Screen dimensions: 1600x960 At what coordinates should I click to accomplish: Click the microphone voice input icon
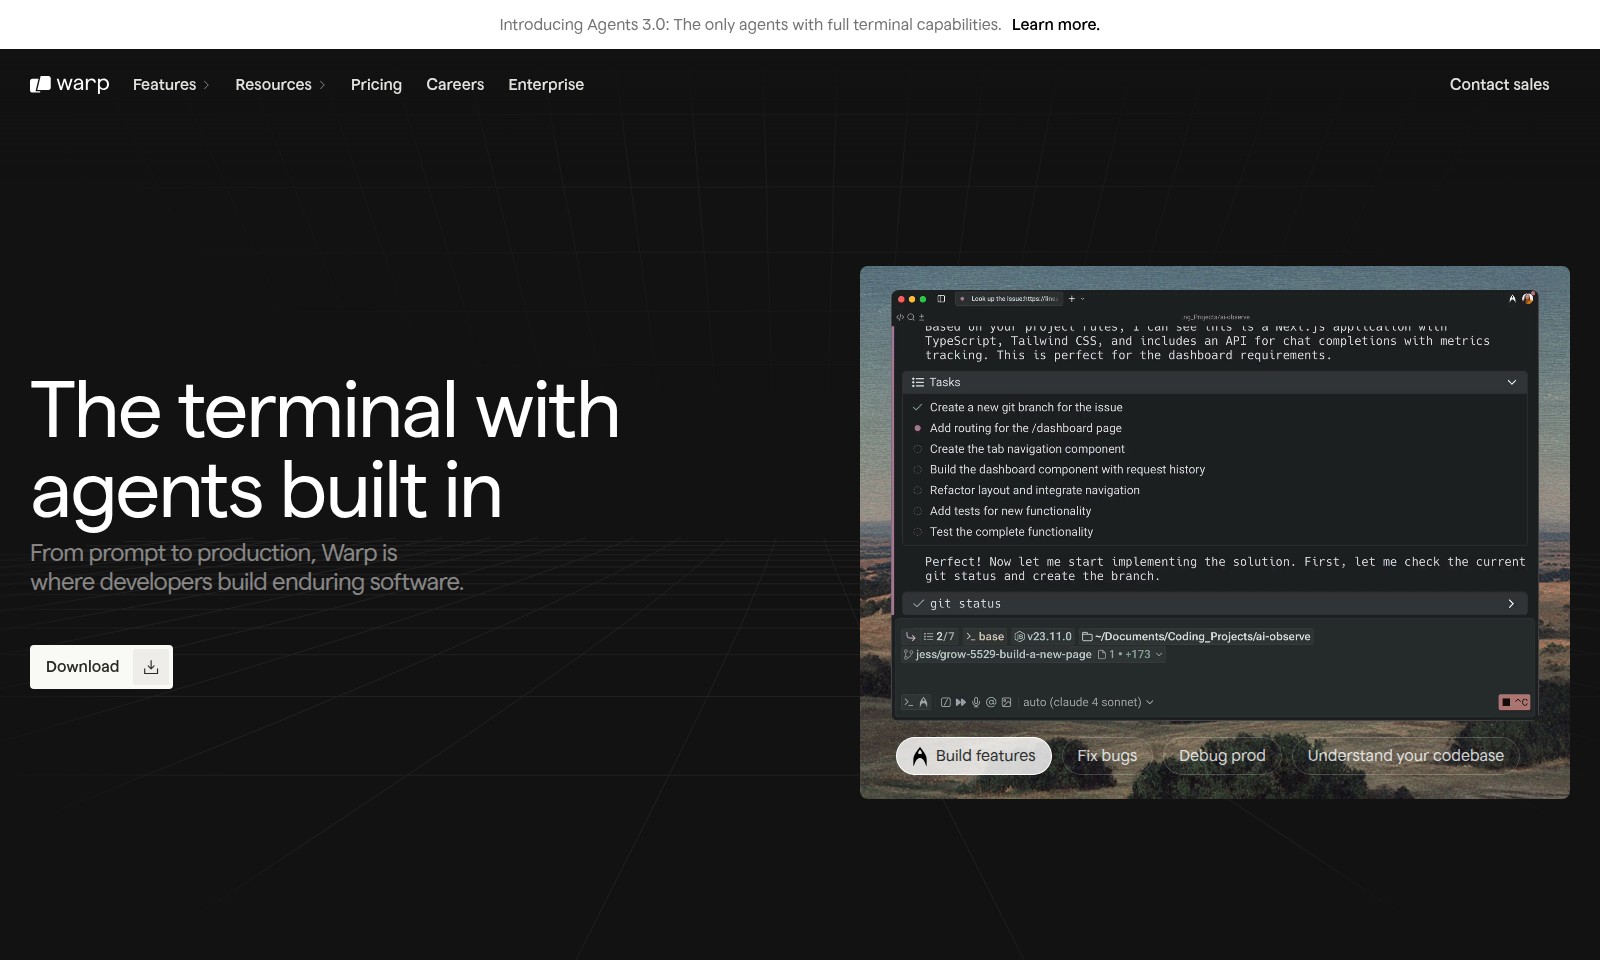pos(976,702)
